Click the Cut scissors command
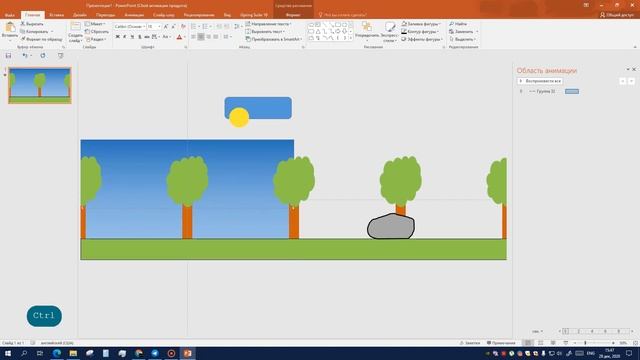Viewport: 640px width, 360px height. (32, 24)
